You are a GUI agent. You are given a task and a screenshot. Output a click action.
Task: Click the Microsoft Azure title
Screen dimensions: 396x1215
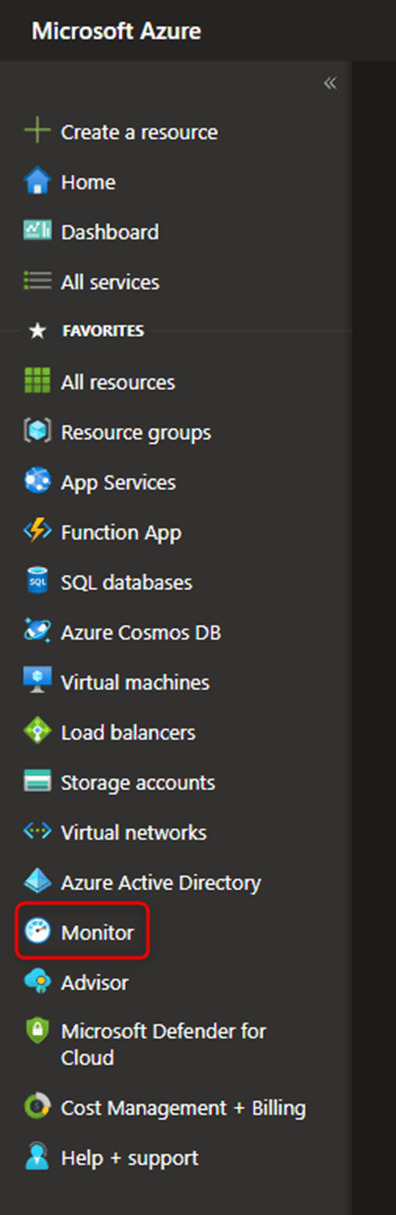116,31
